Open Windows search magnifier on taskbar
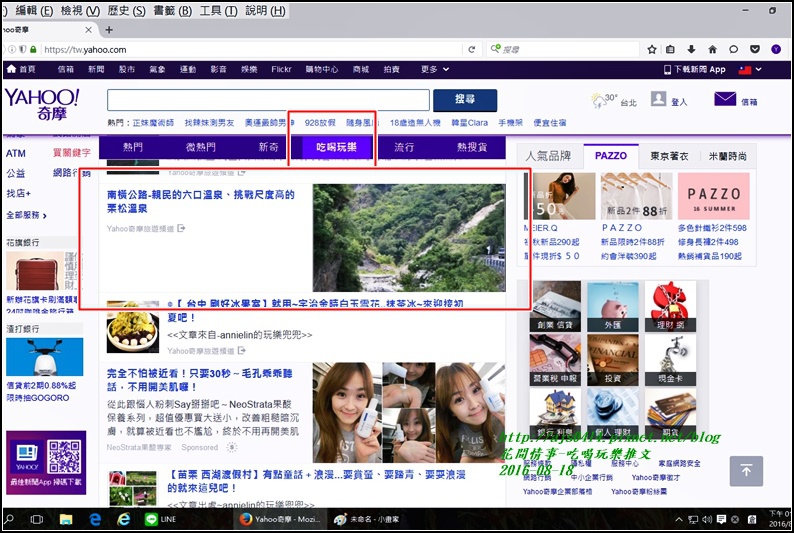The width and height of the screenshot is (794, 533). (x=9, y=519)
